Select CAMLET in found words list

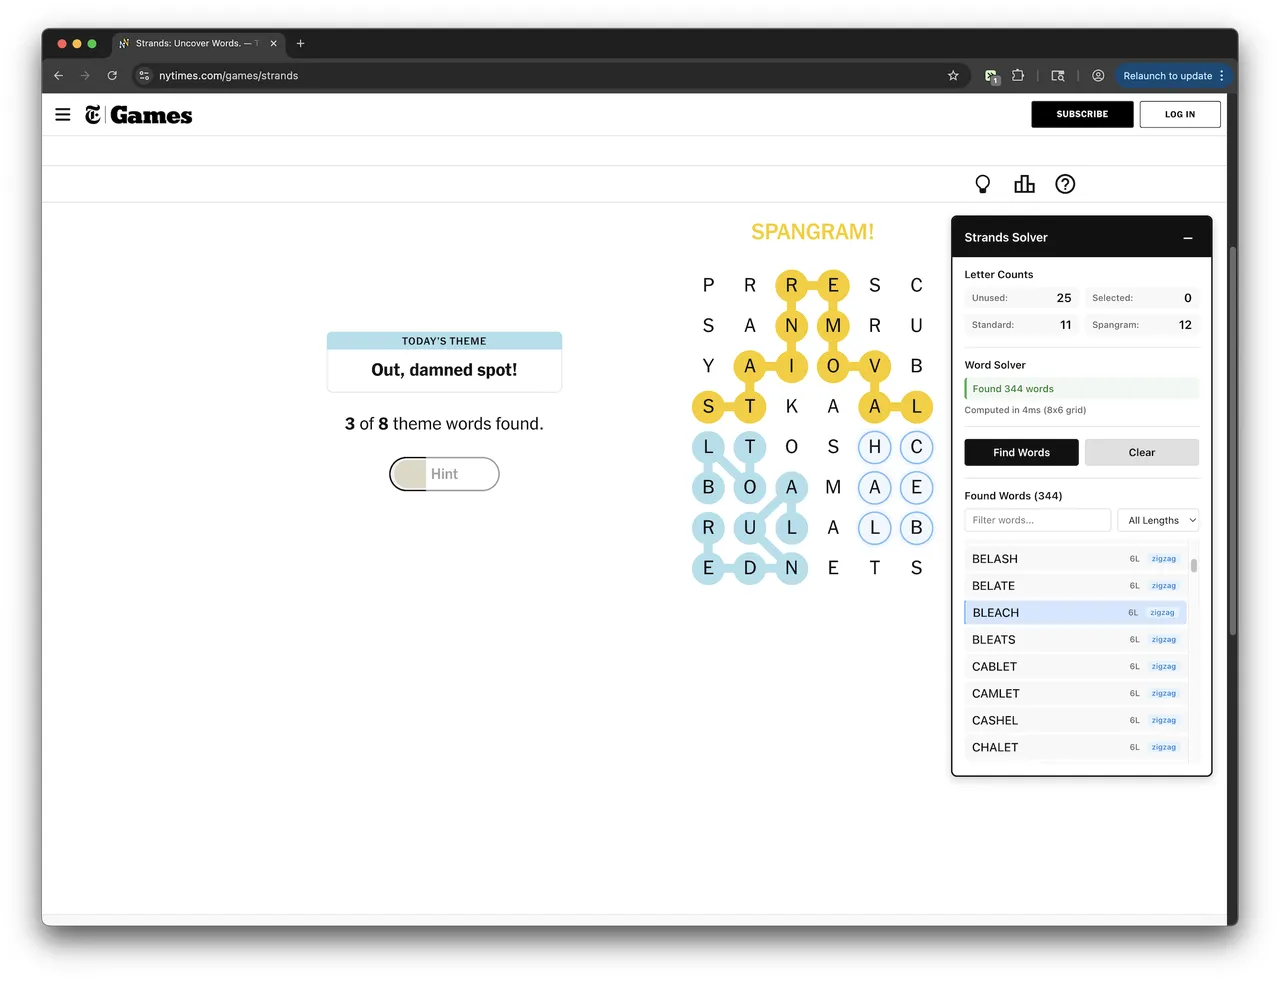1074,694
